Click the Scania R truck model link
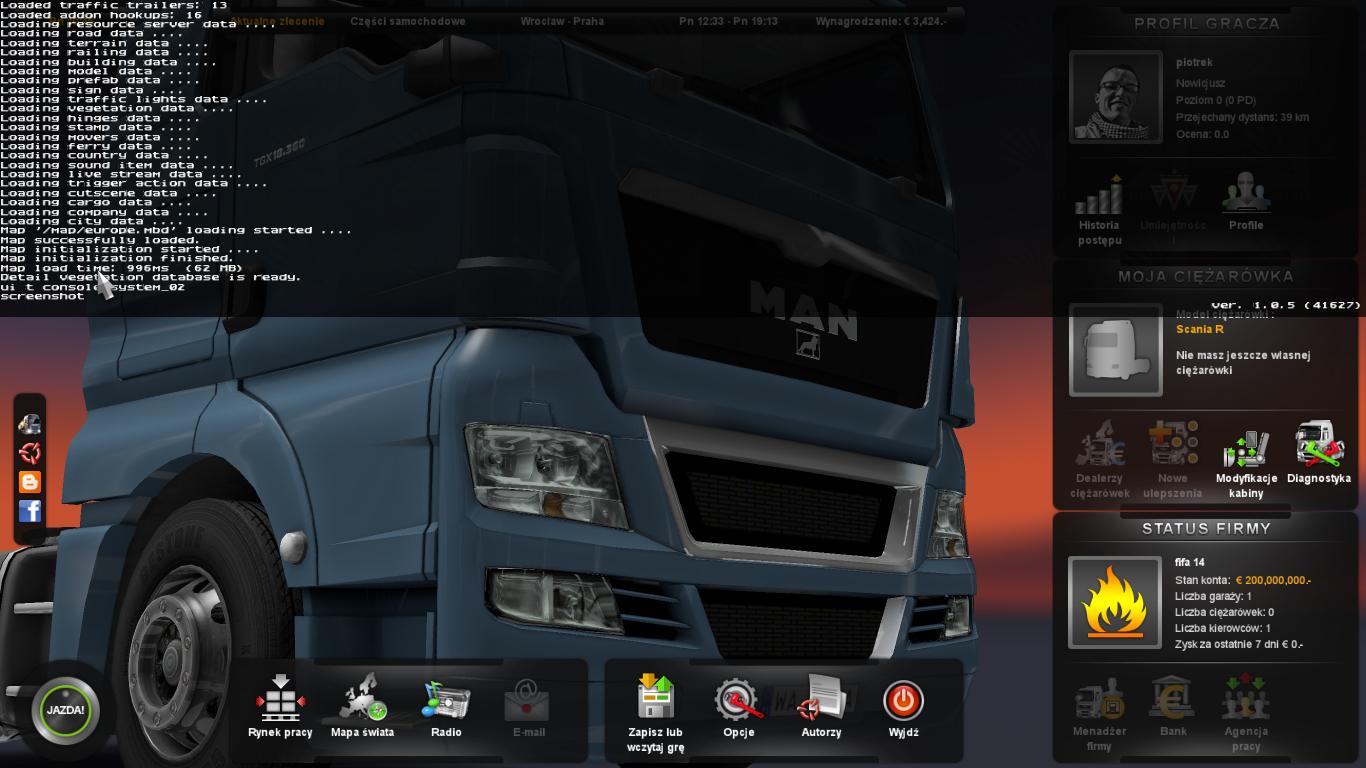The height and width of the screenshot is (768, 1366). (x=1199, y=329)
